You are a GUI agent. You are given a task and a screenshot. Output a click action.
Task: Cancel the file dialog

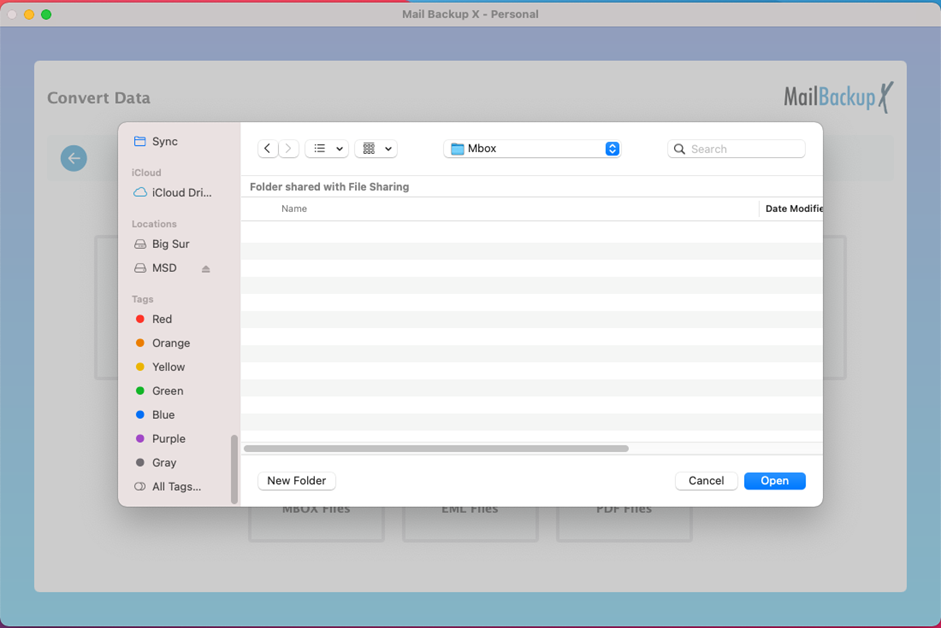click(x=706, y=481)
